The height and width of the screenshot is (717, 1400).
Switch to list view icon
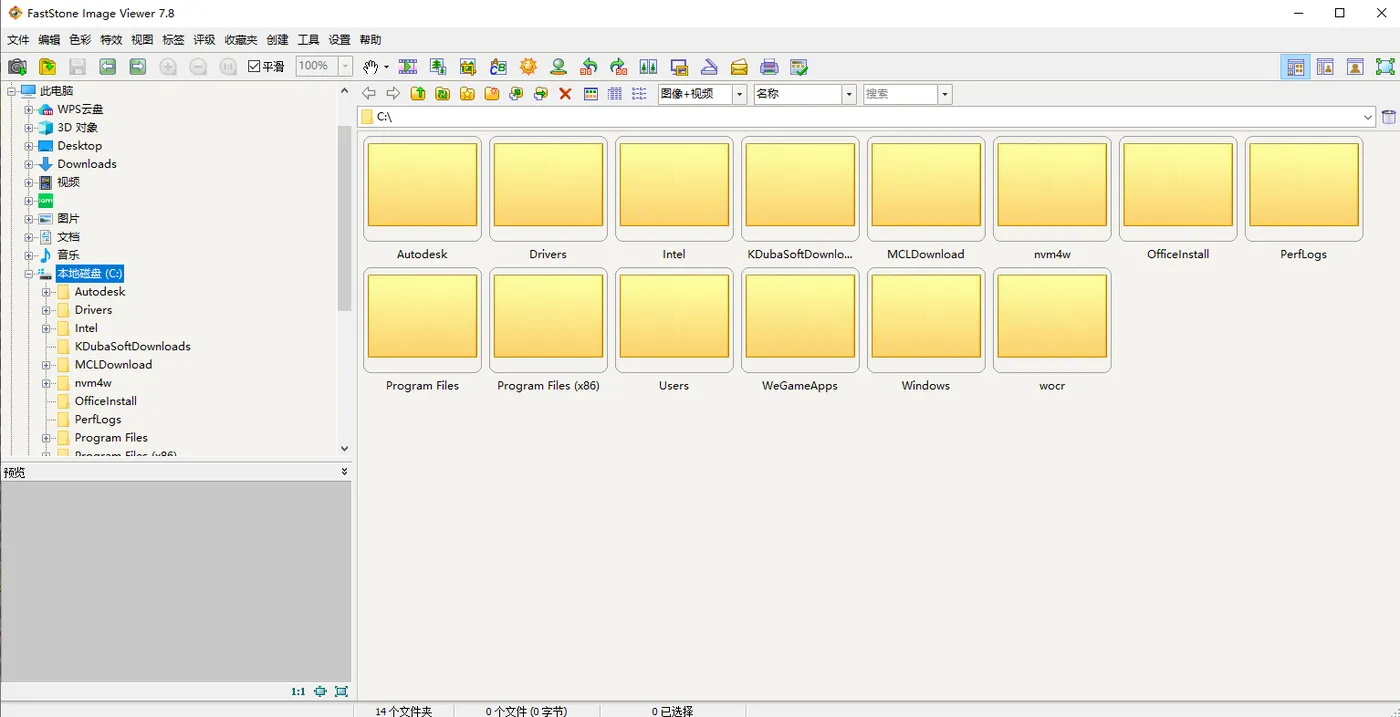[x=639, y=94]
